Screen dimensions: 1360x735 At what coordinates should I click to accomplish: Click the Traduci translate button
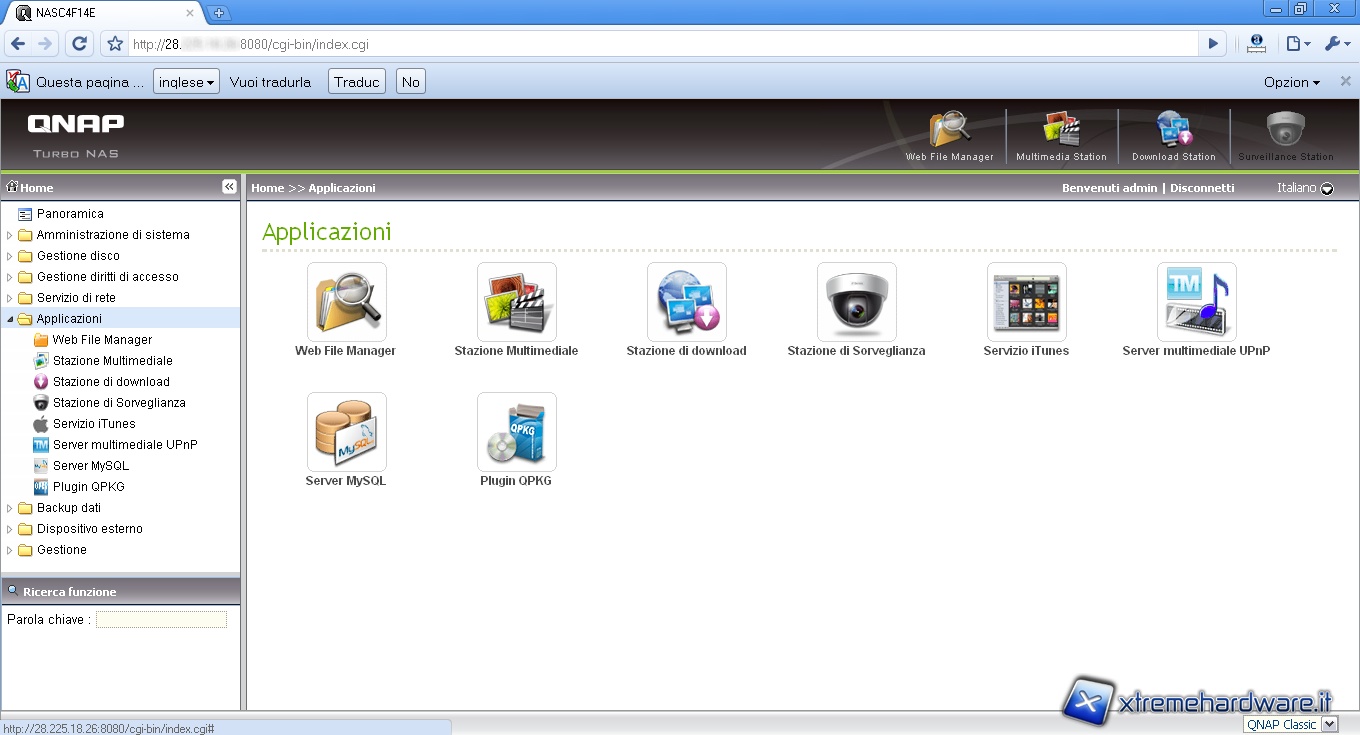point(357,82)
